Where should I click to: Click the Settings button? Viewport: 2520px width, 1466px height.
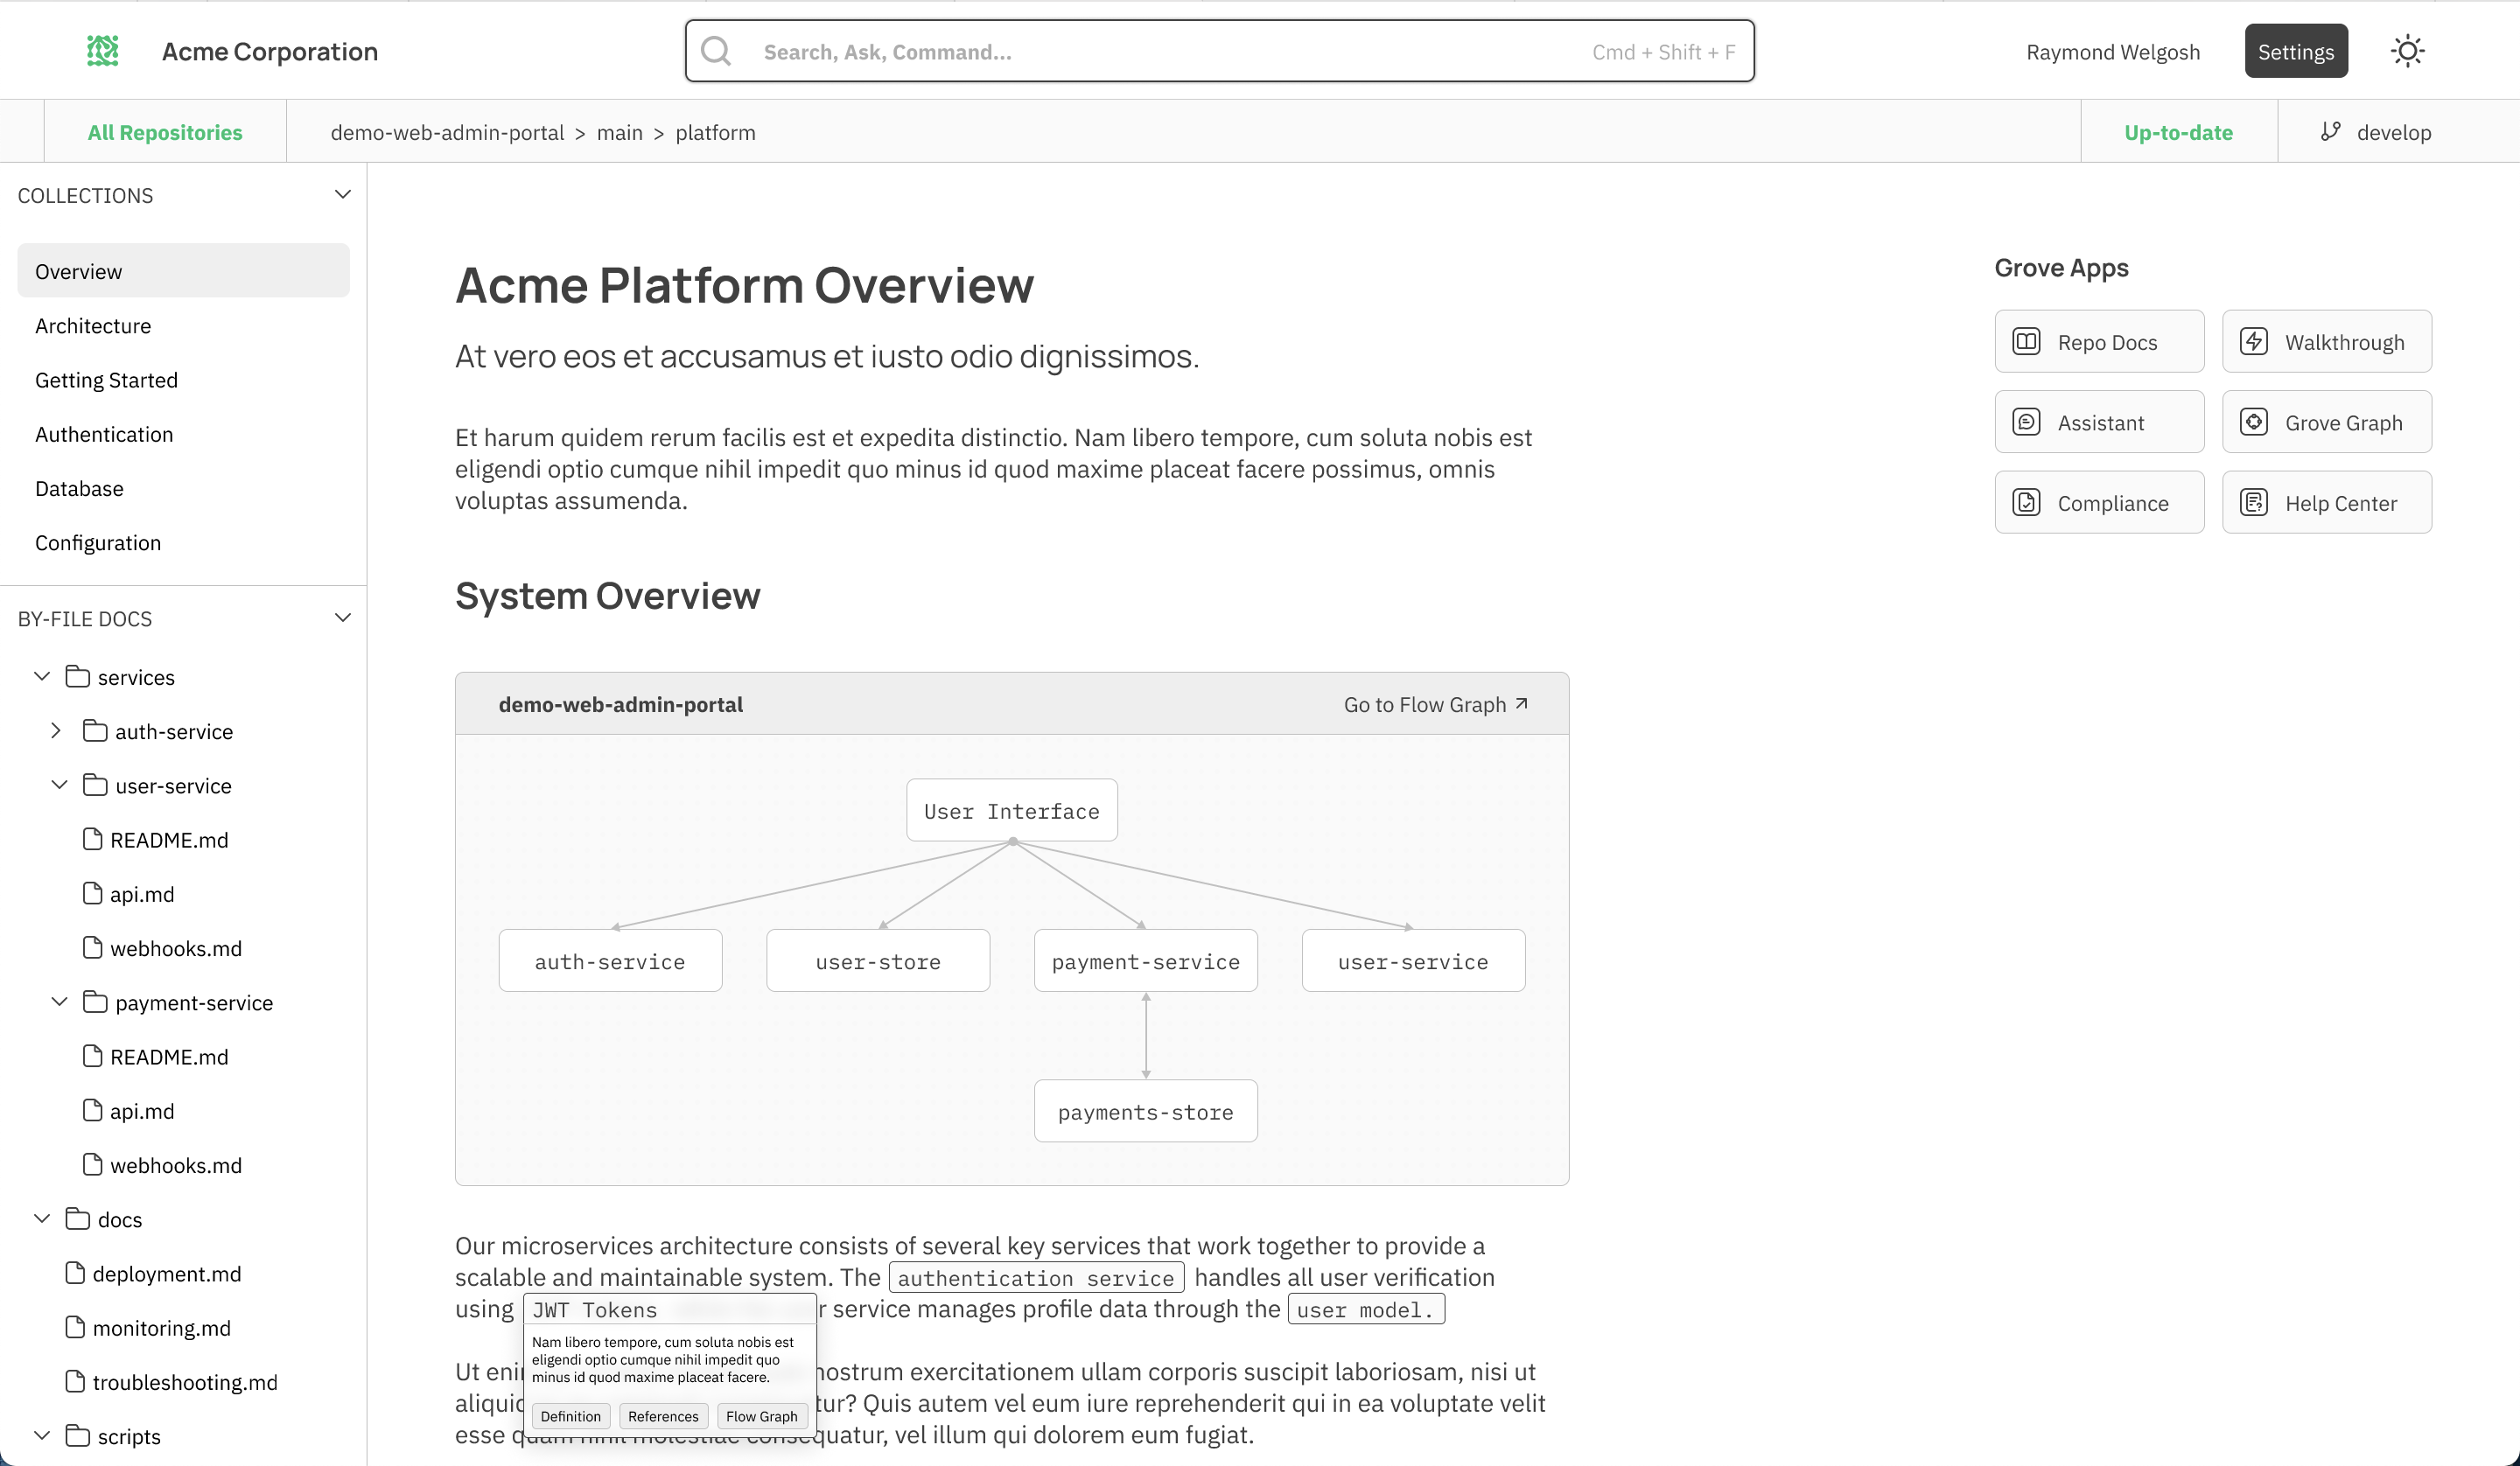pos(2295,51)
